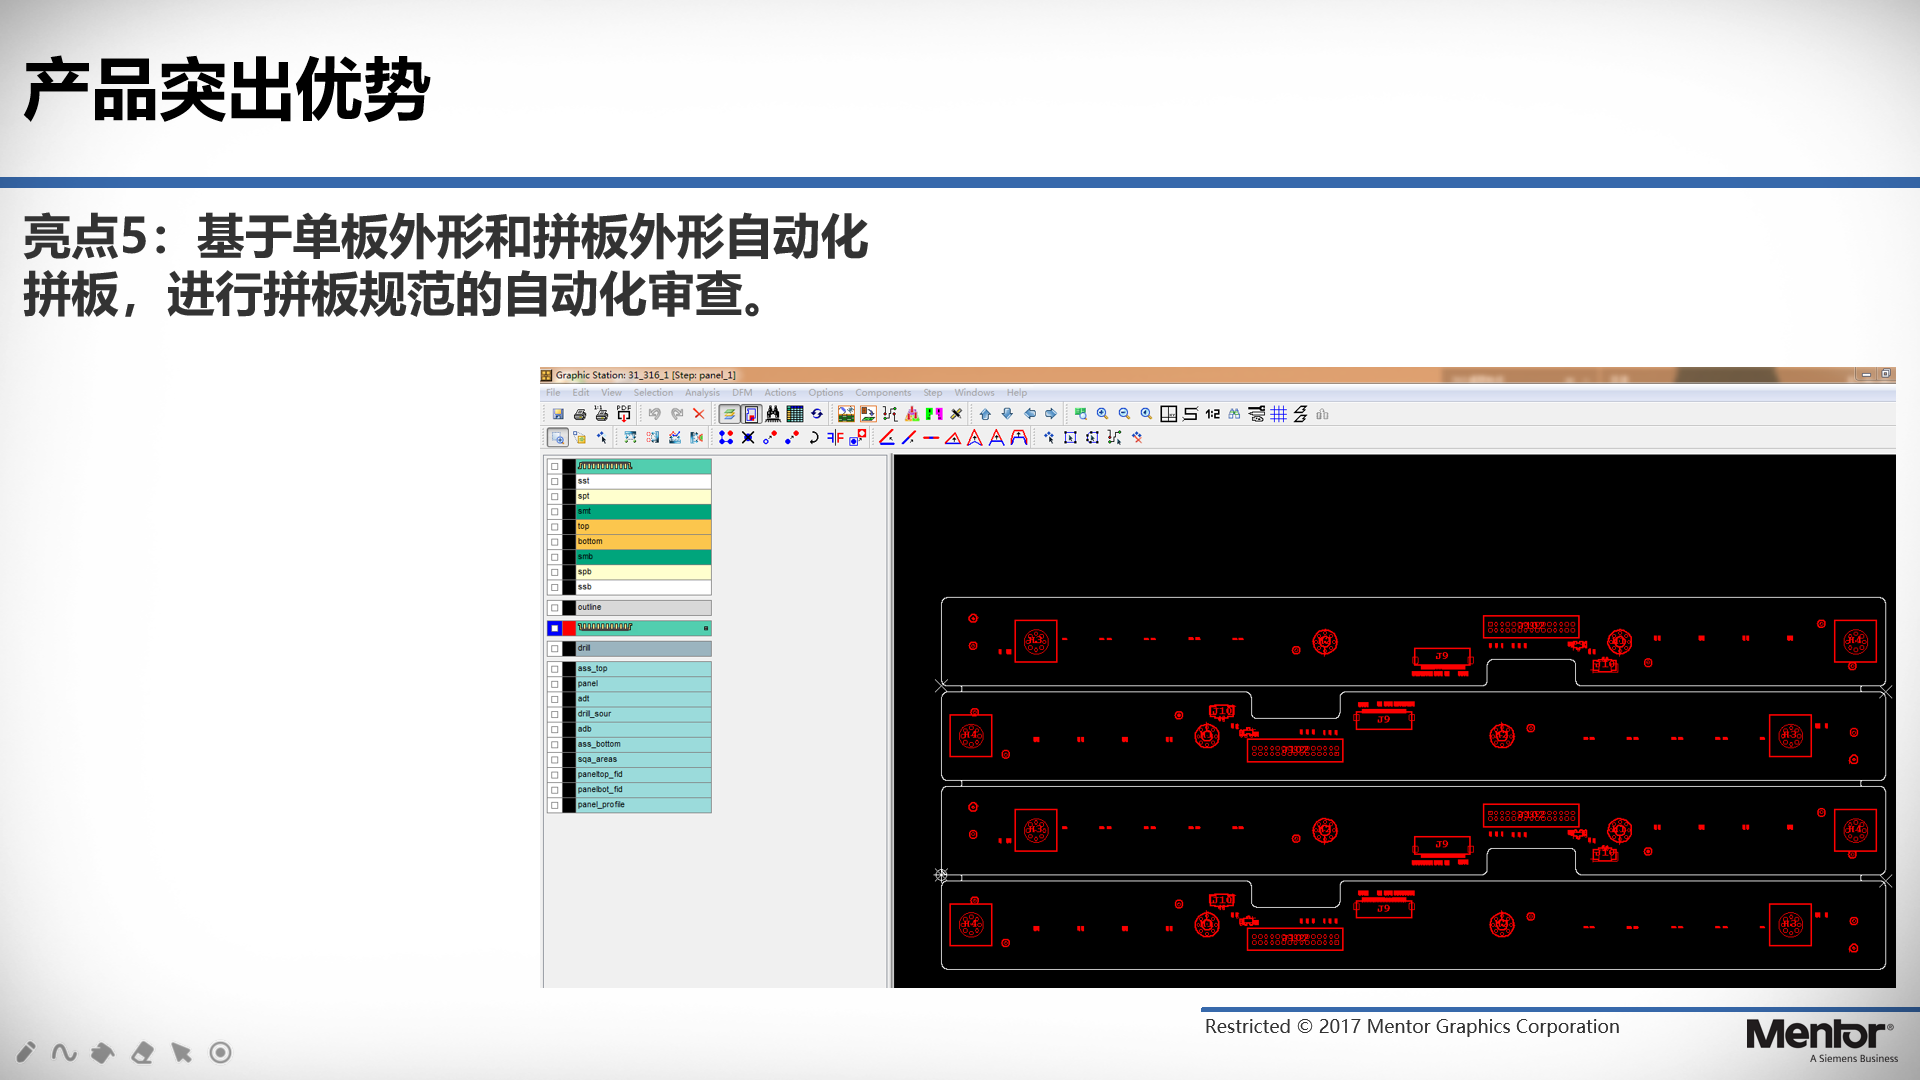Click the black color swatch beside smb
The width and height of the screenshot is (1920, 1080).
569,557
